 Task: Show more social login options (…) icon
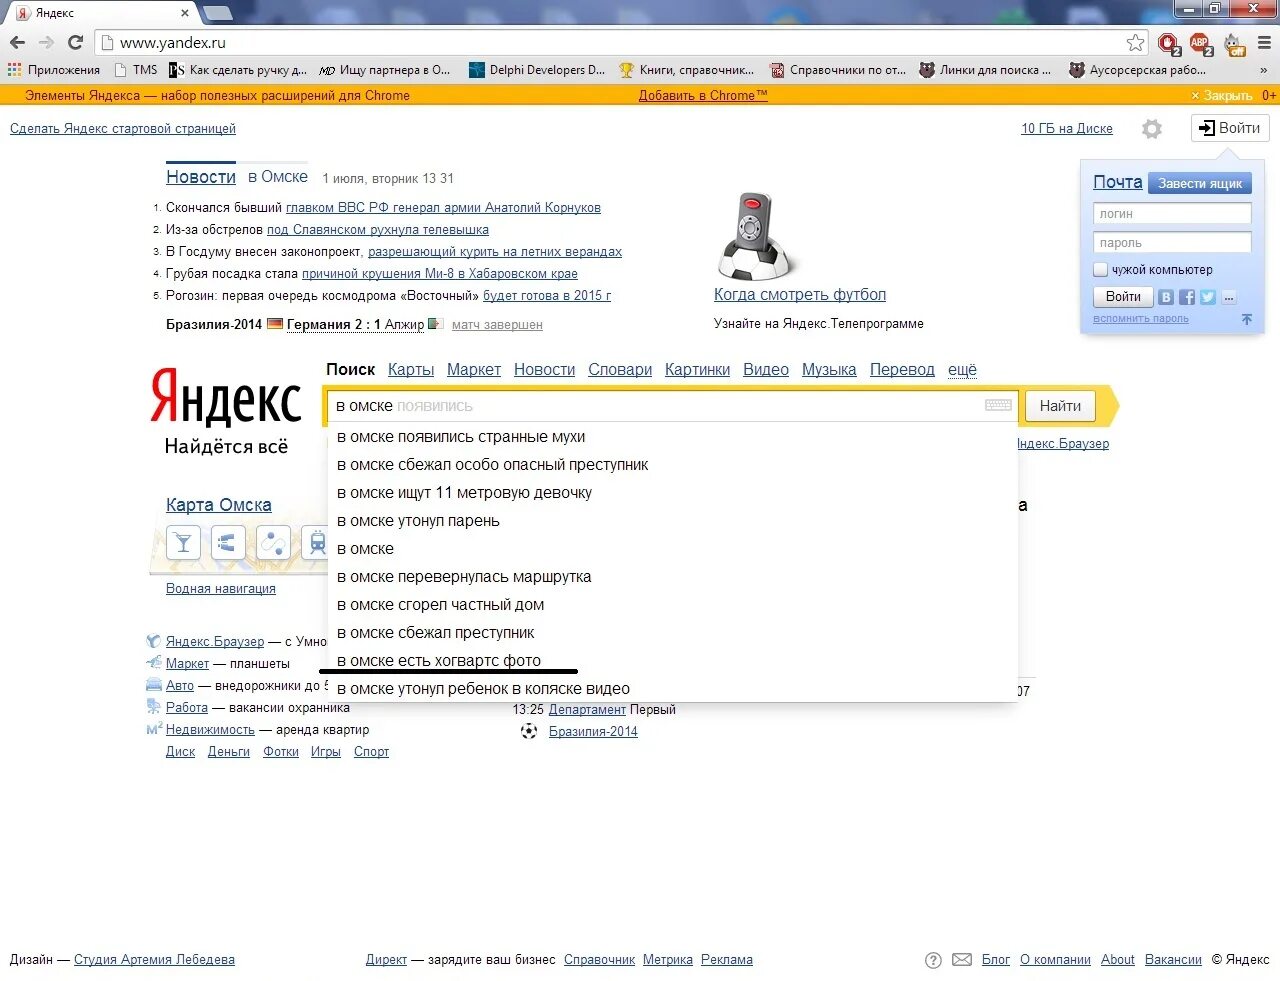pos(1229,297)
